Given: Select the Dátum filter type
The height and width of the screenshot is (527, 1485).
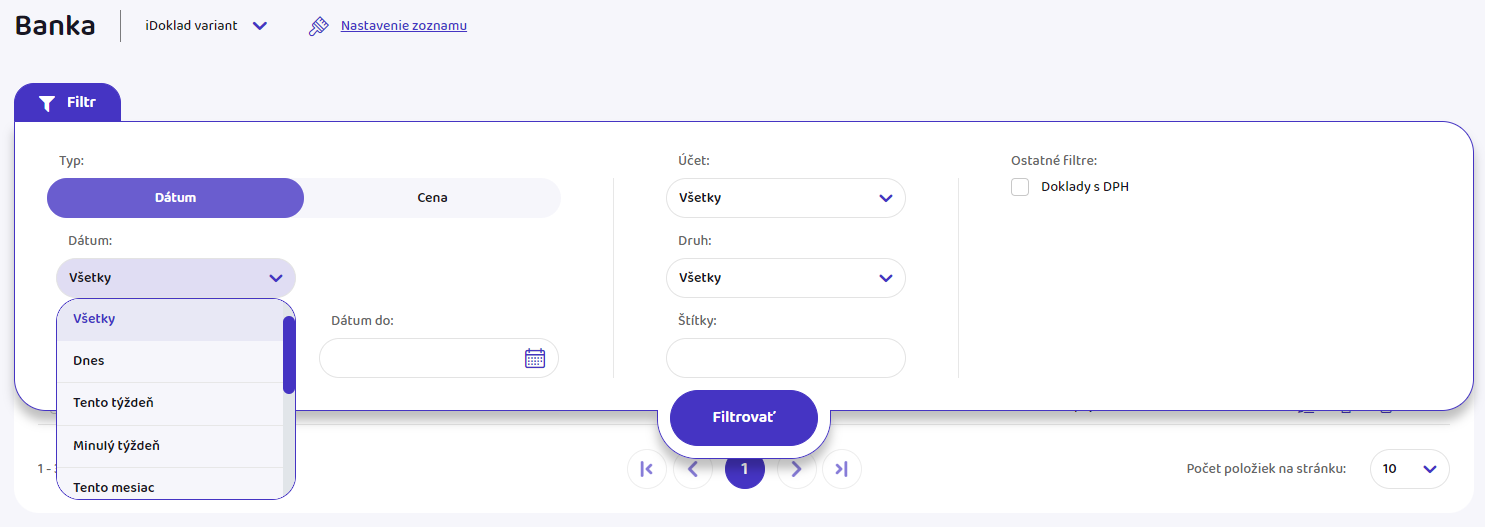Looking at the screenshot, I should tap(175, 198).
